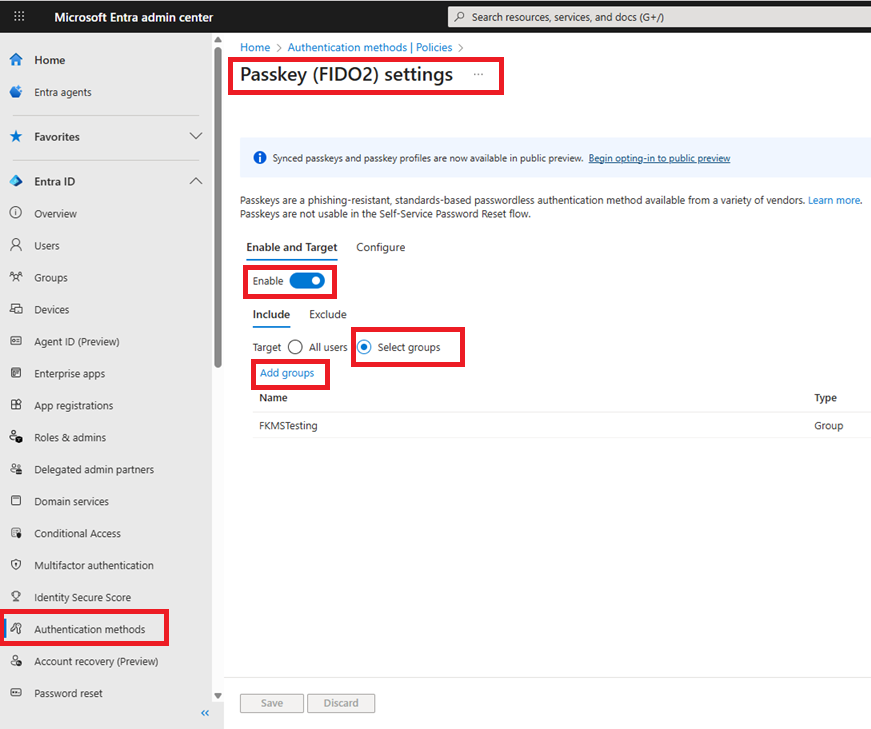This screenshot has height=729, width=871.
Task: Click the Roles & admins icon
Action: pos(16,437)
